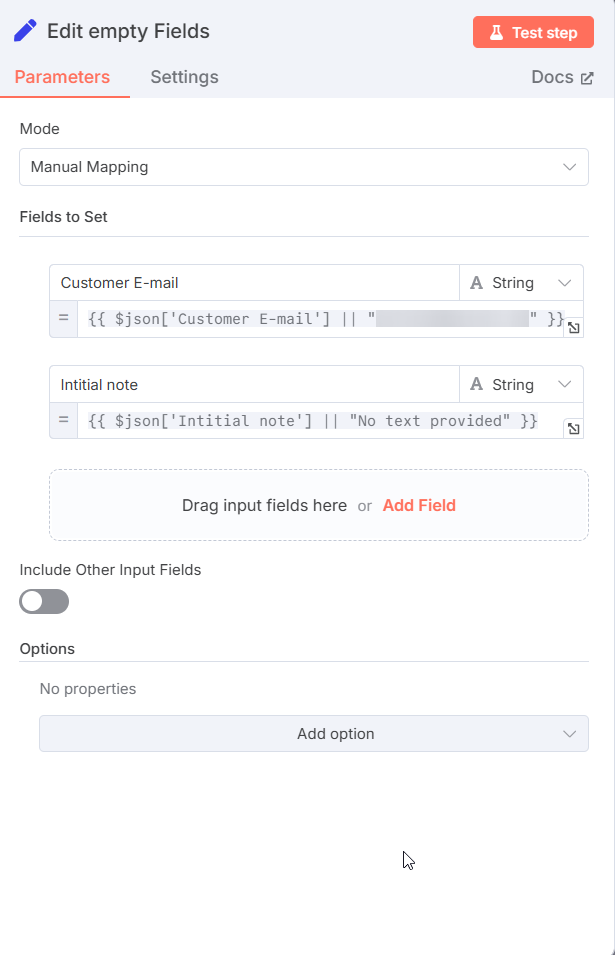Image resolution: width=615 pixels, height=955 pixels.
Task: Click the equals sign beside Customer E-mail expression
Action: click(x=63, y=318)
